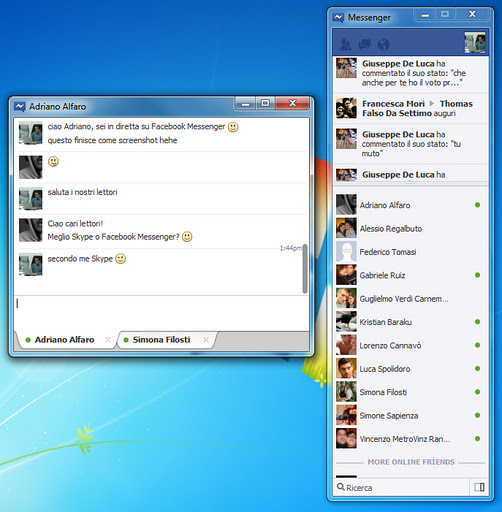Viewport: 502px width, 512px height.
Task: Open chat with Alessio Regalbuto
Action: point(410,229)
